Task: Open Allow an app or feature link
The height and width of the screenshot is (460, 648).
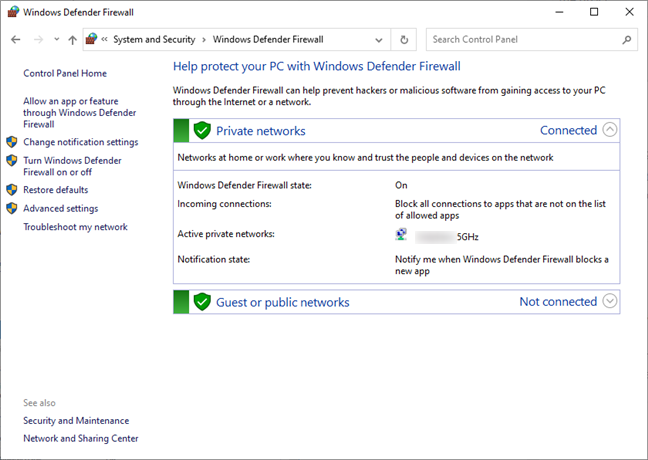Action: [x=79, y=112]
